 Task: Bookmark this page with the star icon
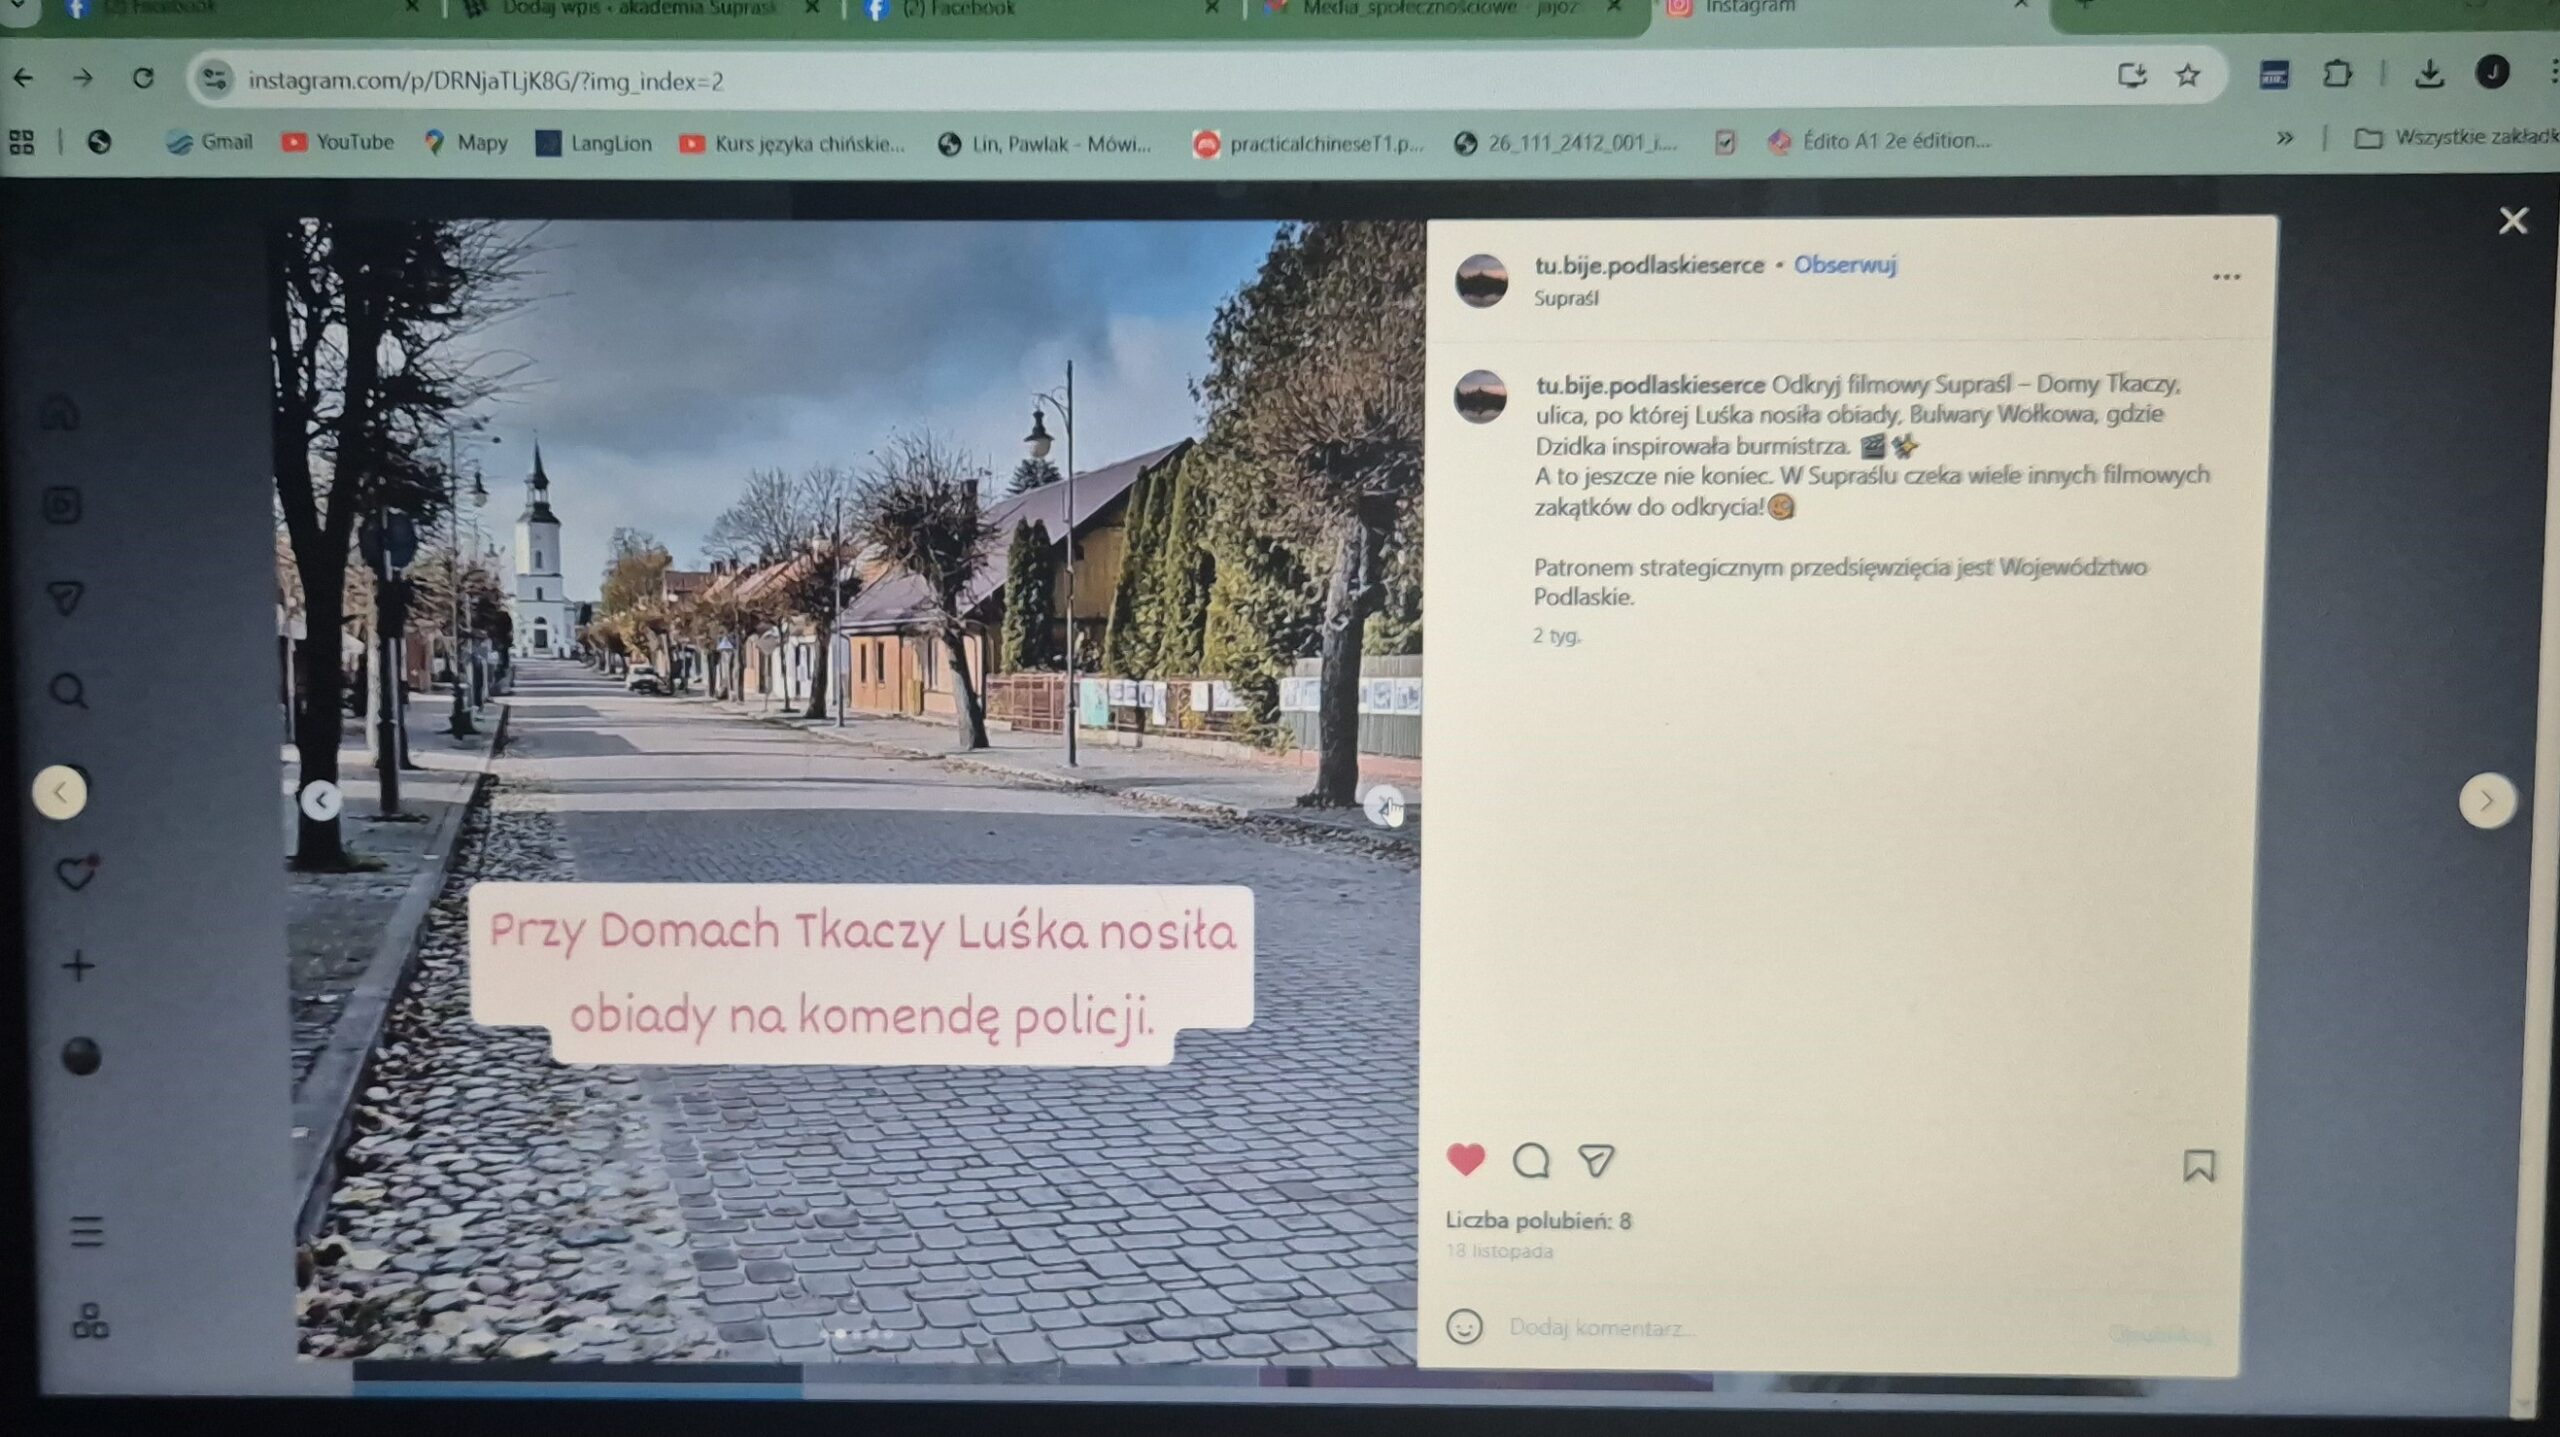(2187, 76)
